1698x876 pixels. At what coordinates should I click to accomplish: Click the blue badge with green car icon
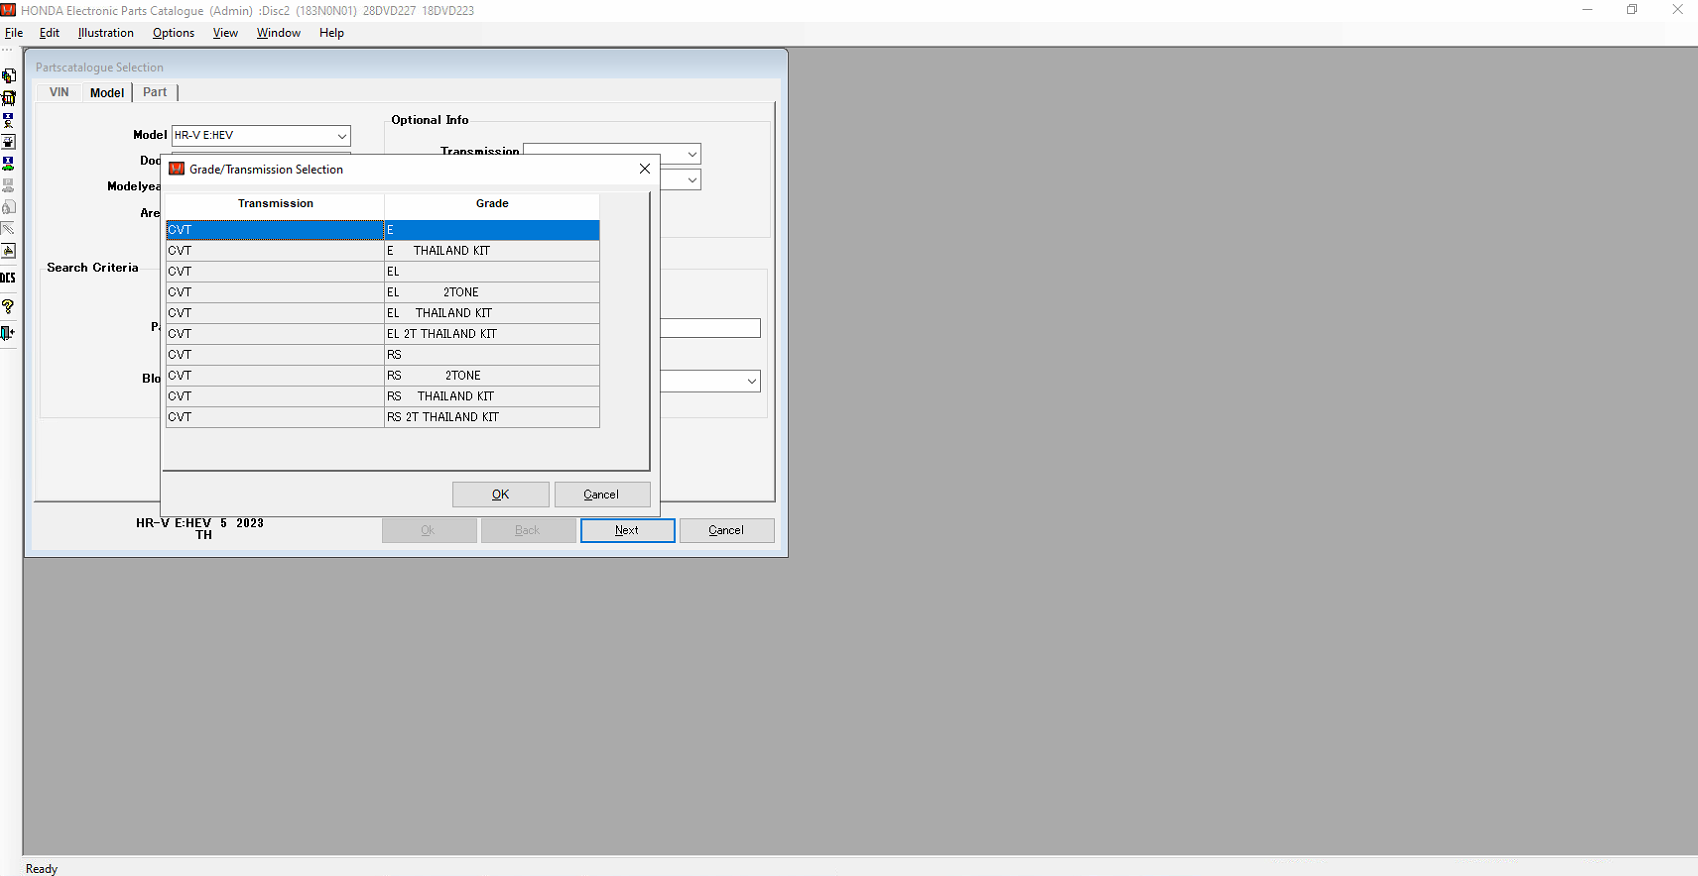pyautogui.click(x=8, y=163)
